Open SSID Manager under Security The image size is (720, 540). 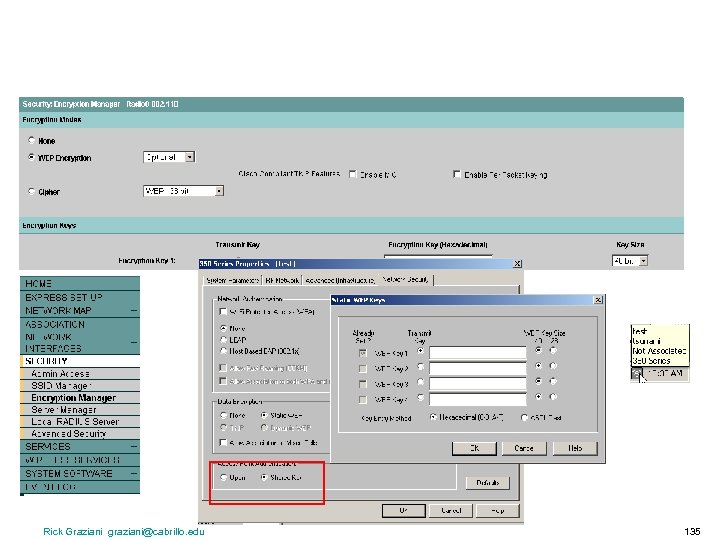pos(80,386)
